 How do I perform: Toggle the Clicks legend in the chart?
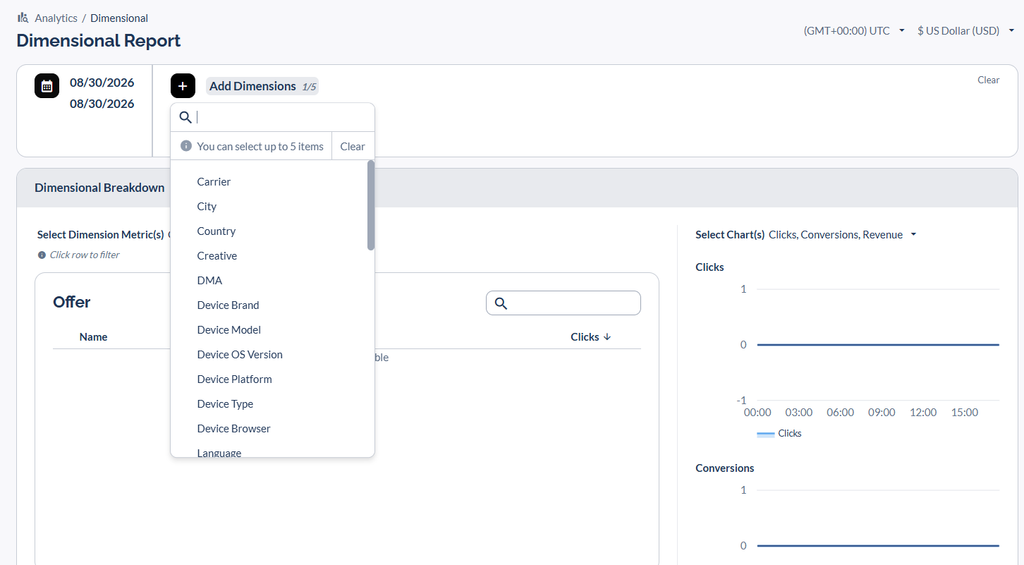(779, 434)
